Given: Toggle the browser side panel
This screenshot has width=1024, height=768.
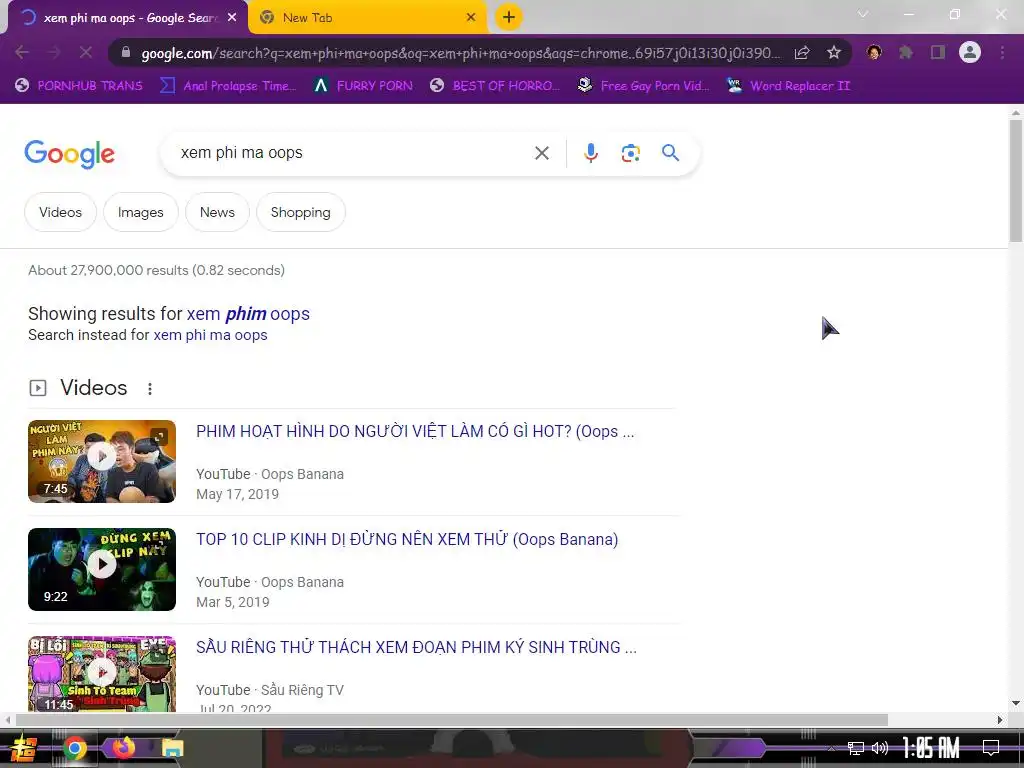Looking at the screenshot, I should pos(938,52).
